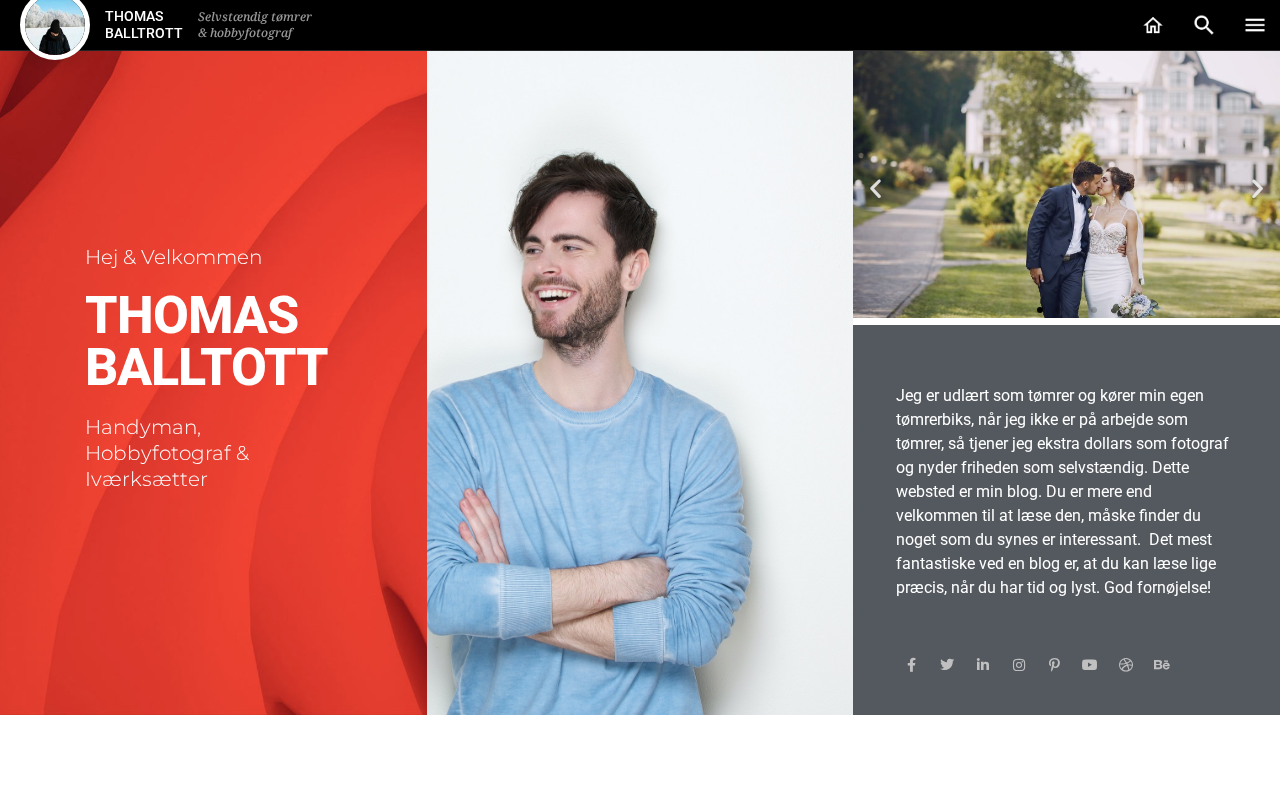Viewport: 1280px width, 800px height.
Task: Click the portrait of the smiling man
Action: [x=640, y=383]
